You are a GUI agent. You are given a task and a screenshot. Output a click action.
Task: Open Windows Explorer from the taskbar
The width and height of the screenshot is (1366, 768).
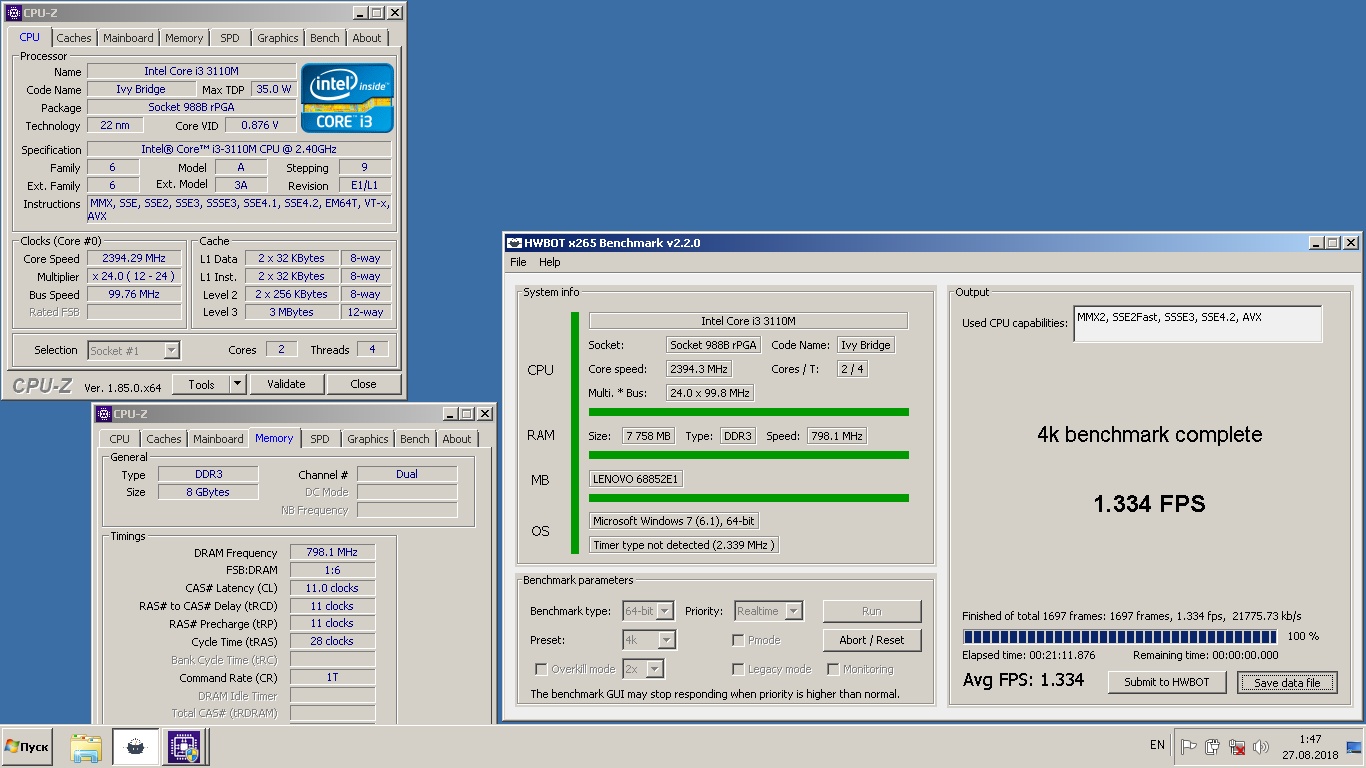(86, 747)
